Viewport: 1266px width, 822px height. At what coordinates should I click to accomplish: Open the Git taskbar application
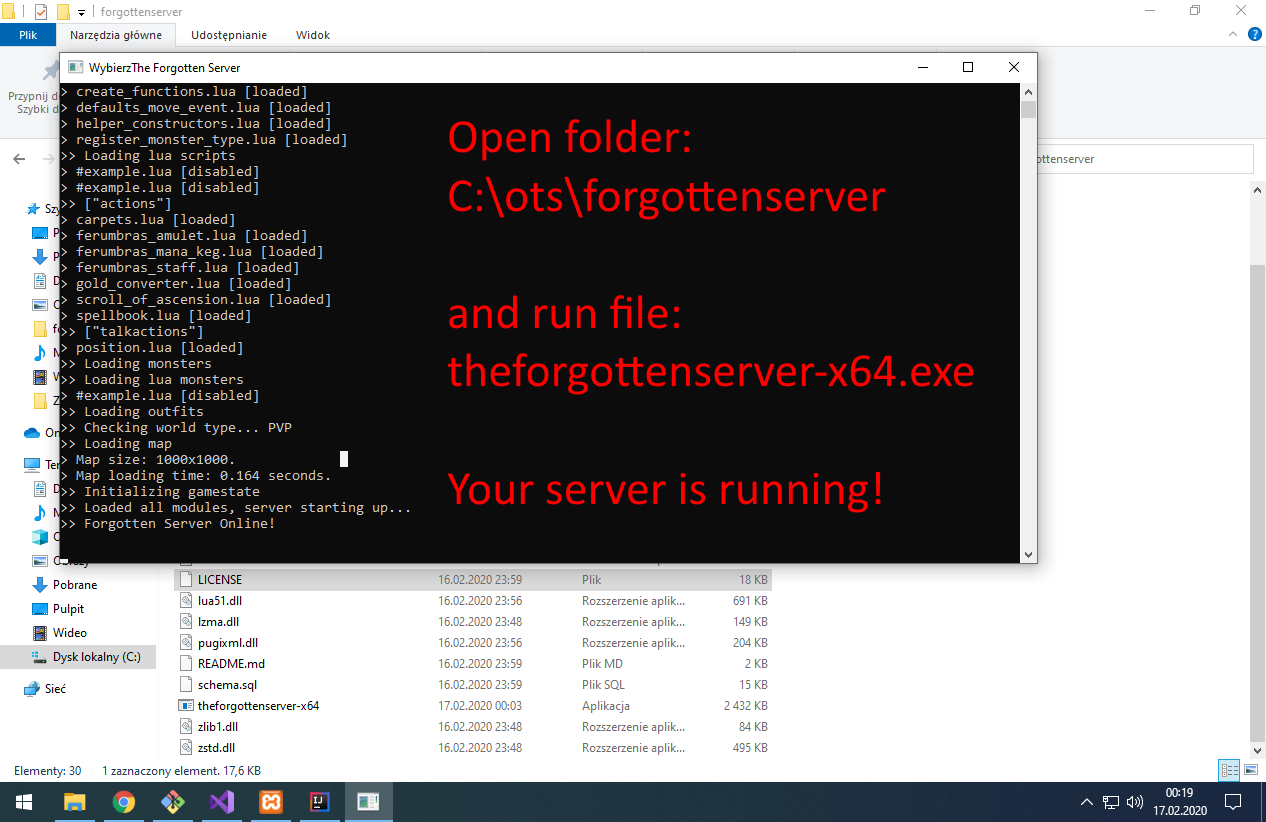pyautogui.click(x=172, y=802)
